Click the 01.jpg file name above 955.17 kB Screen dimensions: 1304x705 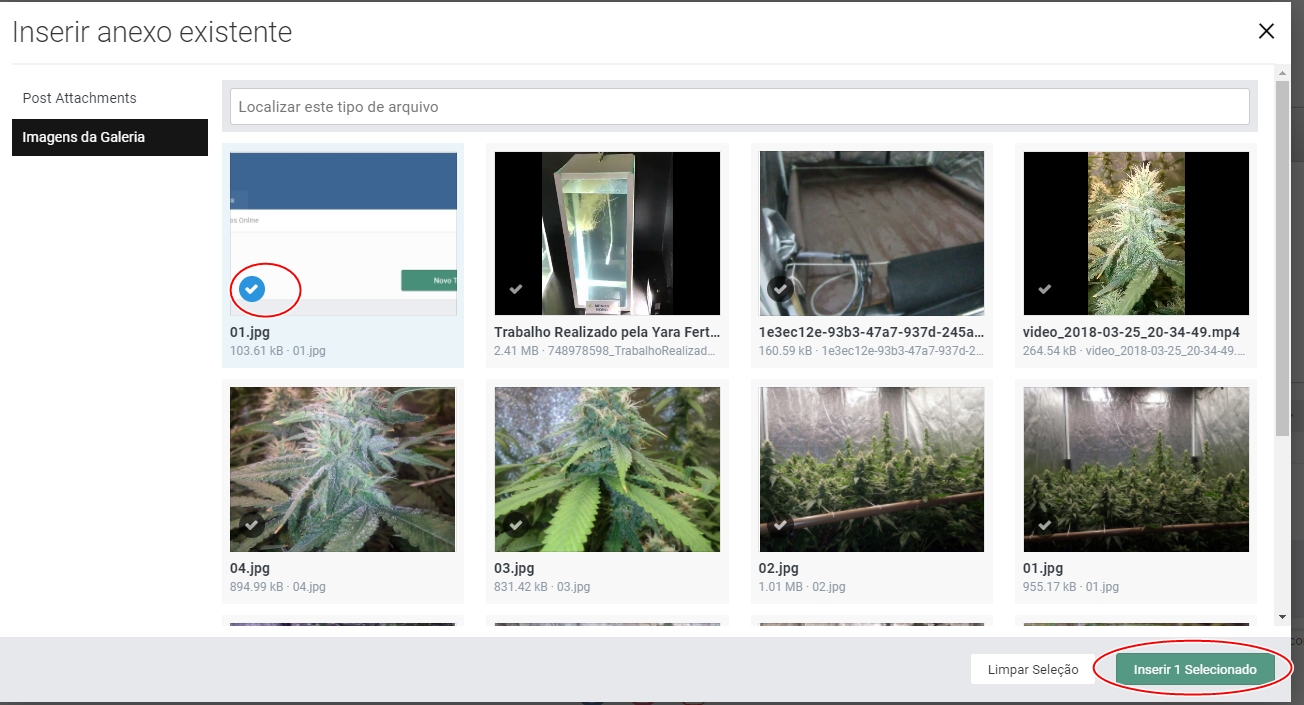pyautogui.click(x=1043, y=568)
